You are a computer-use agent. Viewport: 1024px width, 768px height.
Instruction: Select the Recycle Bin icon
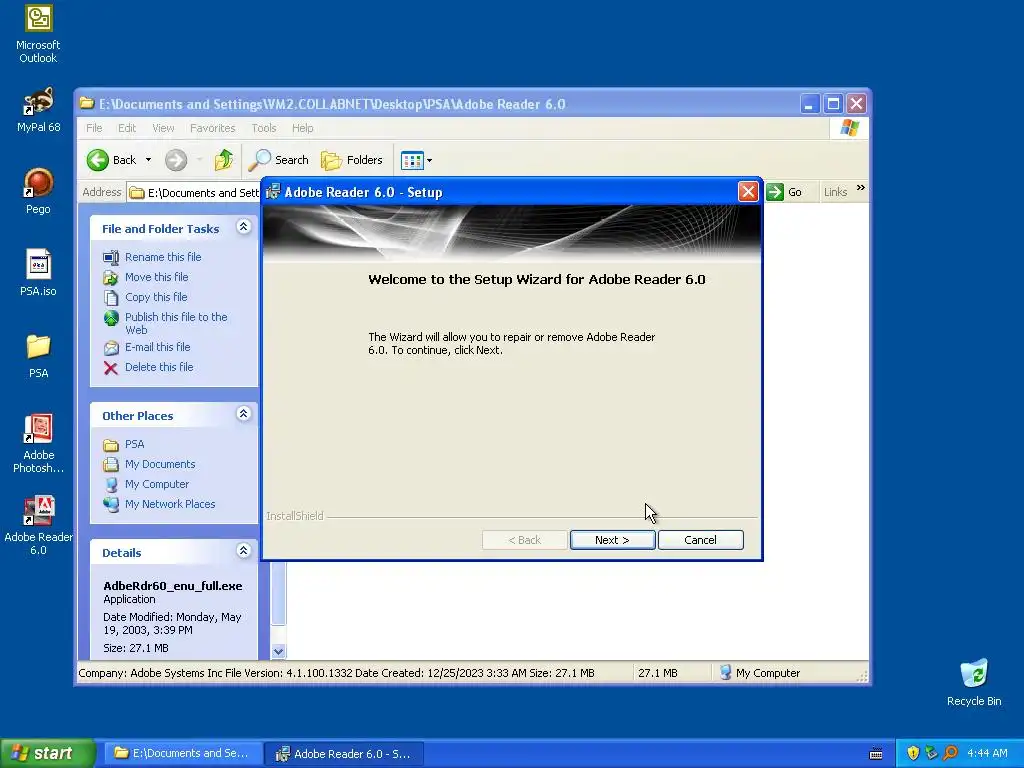974,682
